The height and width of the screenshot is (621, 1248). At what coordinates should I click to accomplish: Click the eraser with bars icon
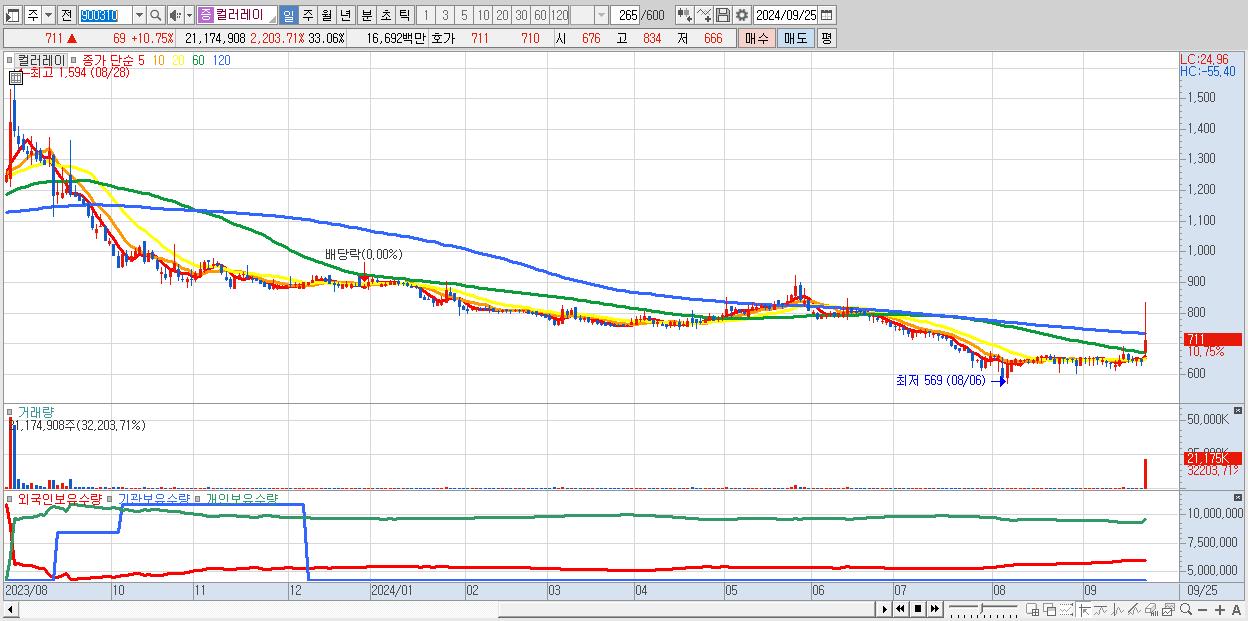(1151, 609)
